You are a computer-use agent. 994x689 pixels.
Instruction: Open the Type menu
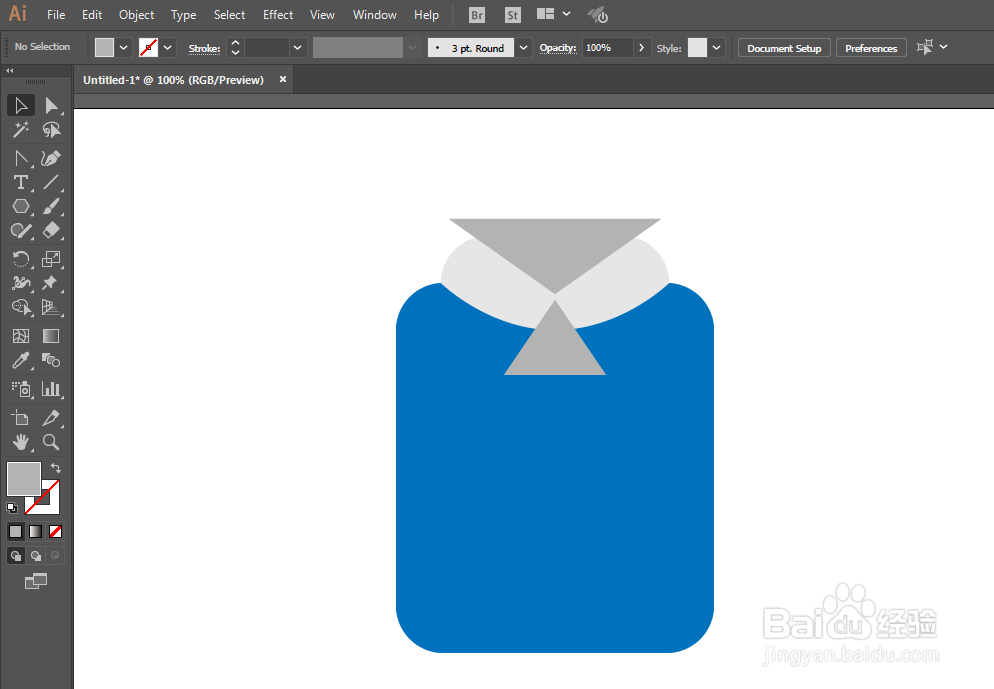[183, 15]
